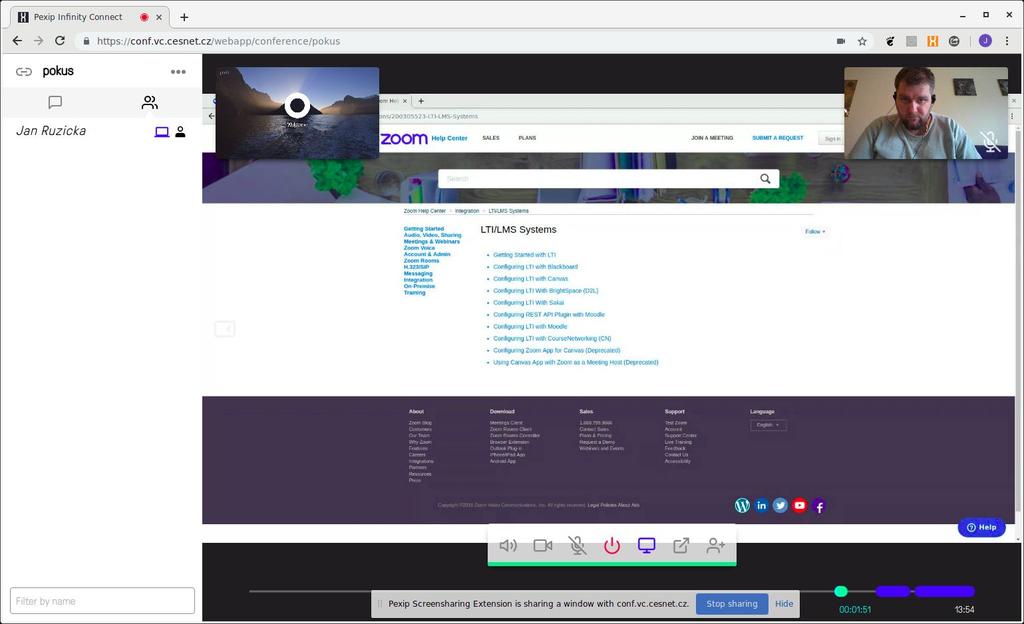Open the orange Pexip extension icon

pos(933,41)
